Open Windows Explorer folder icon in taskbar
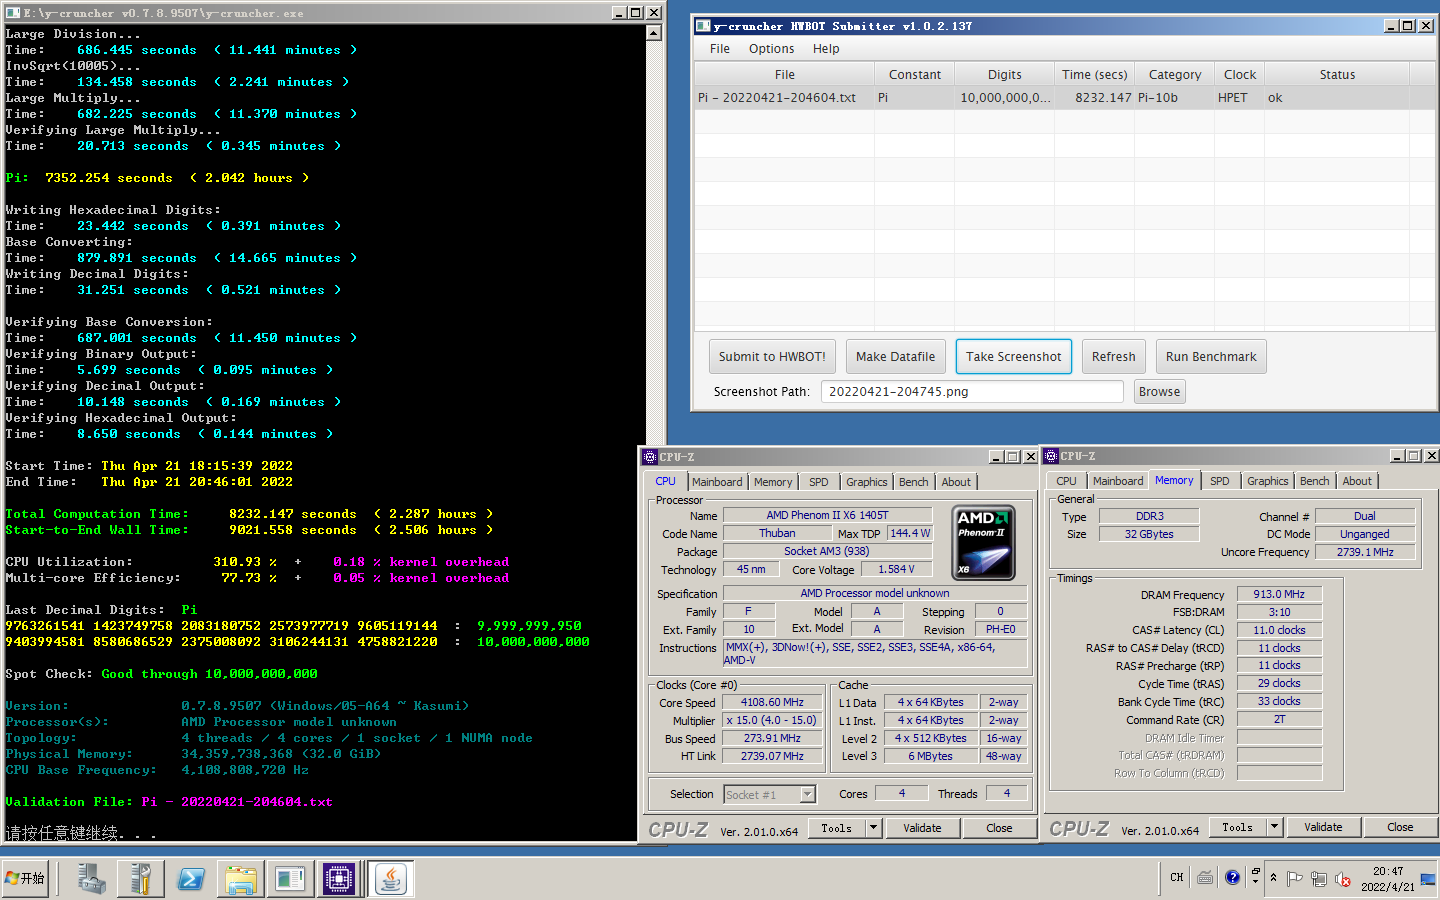The width and height of the screenshot is (1440, 900). coord(241,879)
